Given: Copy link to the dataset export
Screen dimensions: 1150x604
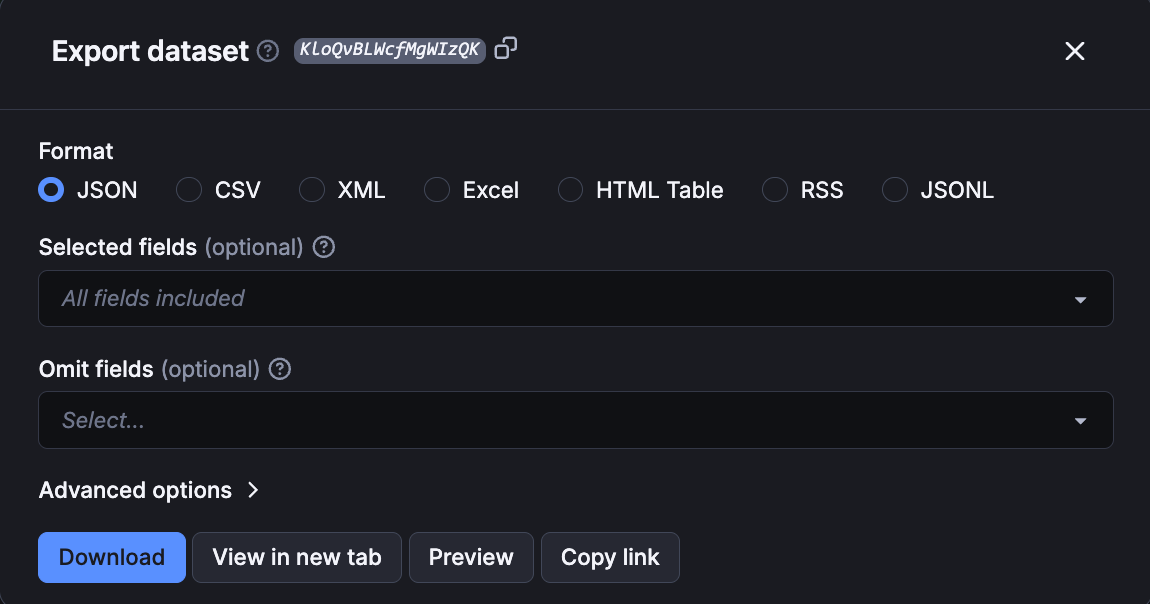Looking at the screenshot, I should pos(610,557).
